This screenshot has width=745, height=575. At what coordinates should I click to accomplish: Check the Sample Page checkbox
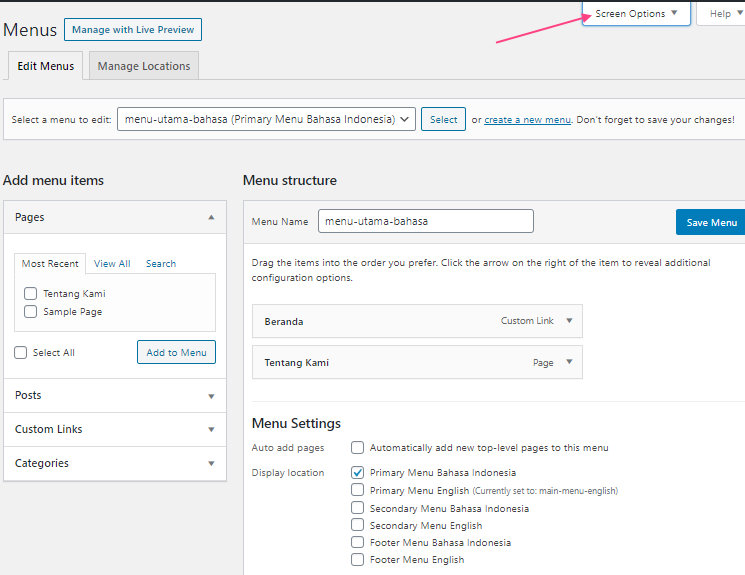click(30, 312)
